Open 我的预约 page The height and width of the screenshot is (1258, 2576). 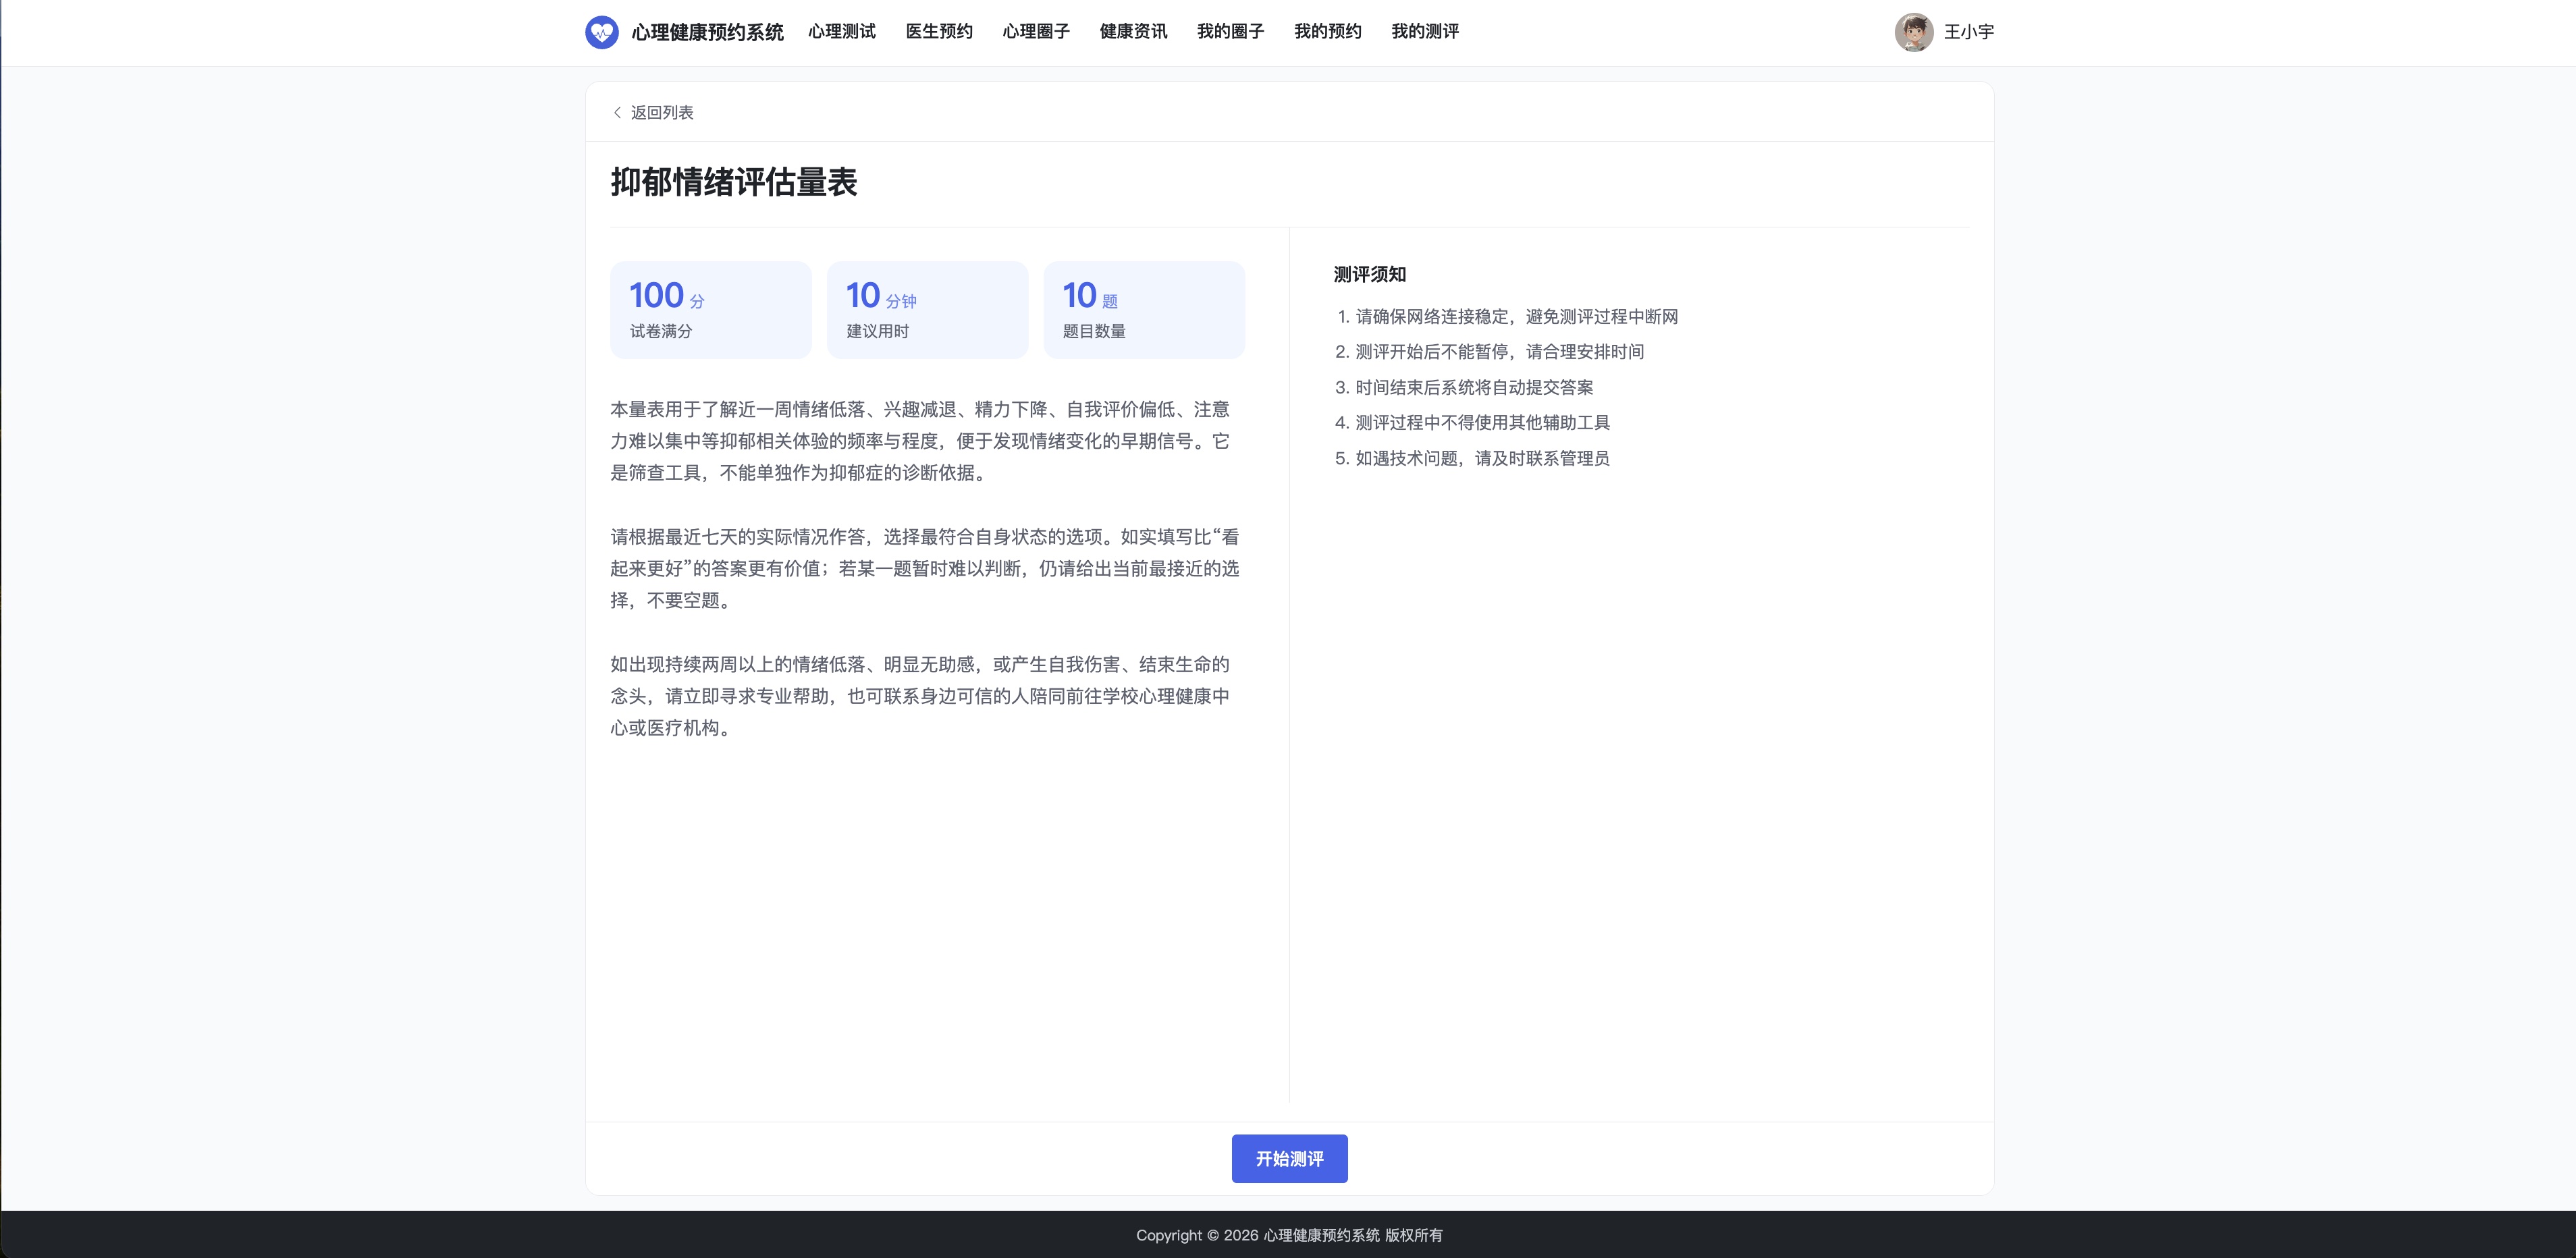pyautogui.click(x=1327, y=32)
